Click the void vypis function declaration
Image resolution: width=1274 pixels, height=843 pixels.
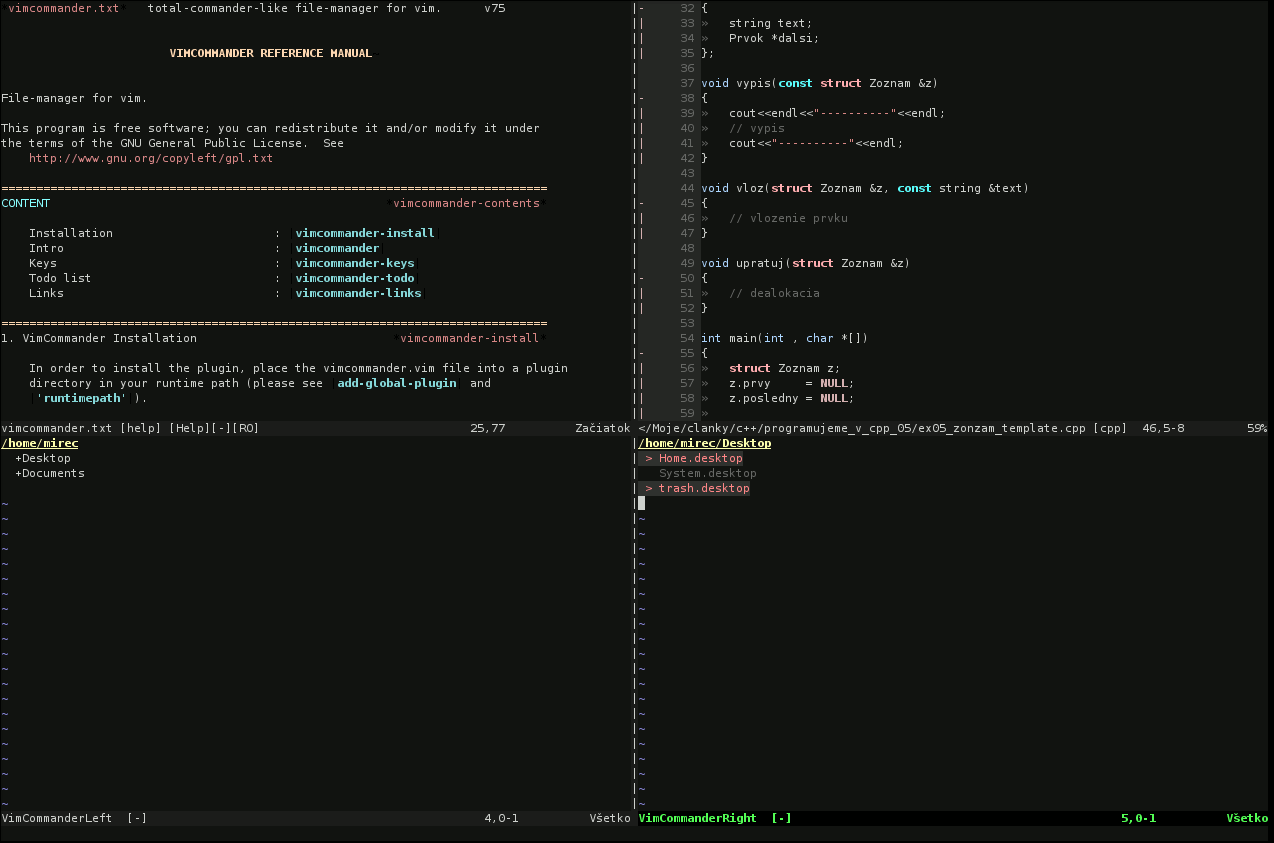point(819,83)
